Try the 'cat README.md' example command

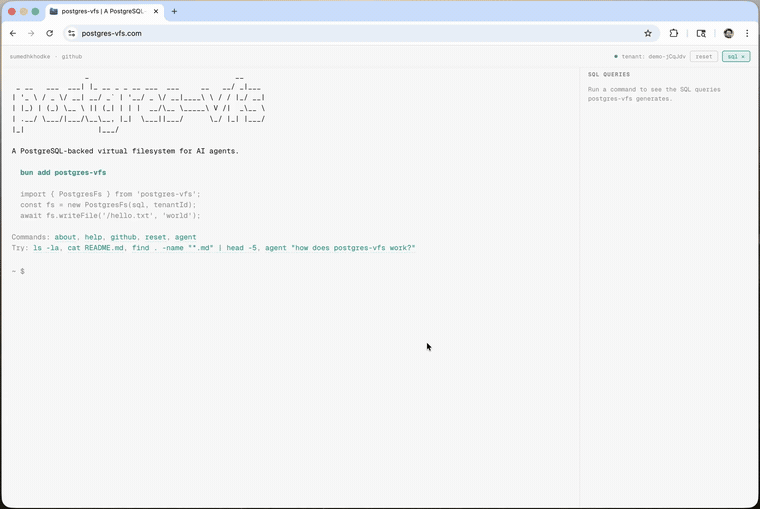(x=95, y=248)
